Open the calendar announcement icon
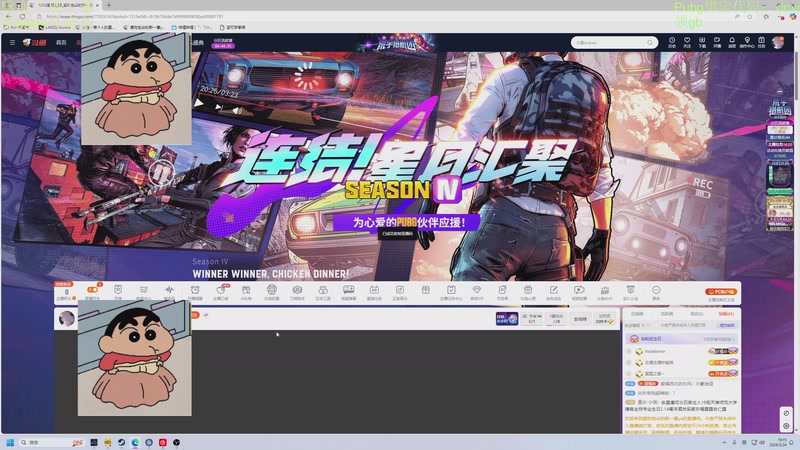Viewport: 800px width, 450px height. point(374,292)
